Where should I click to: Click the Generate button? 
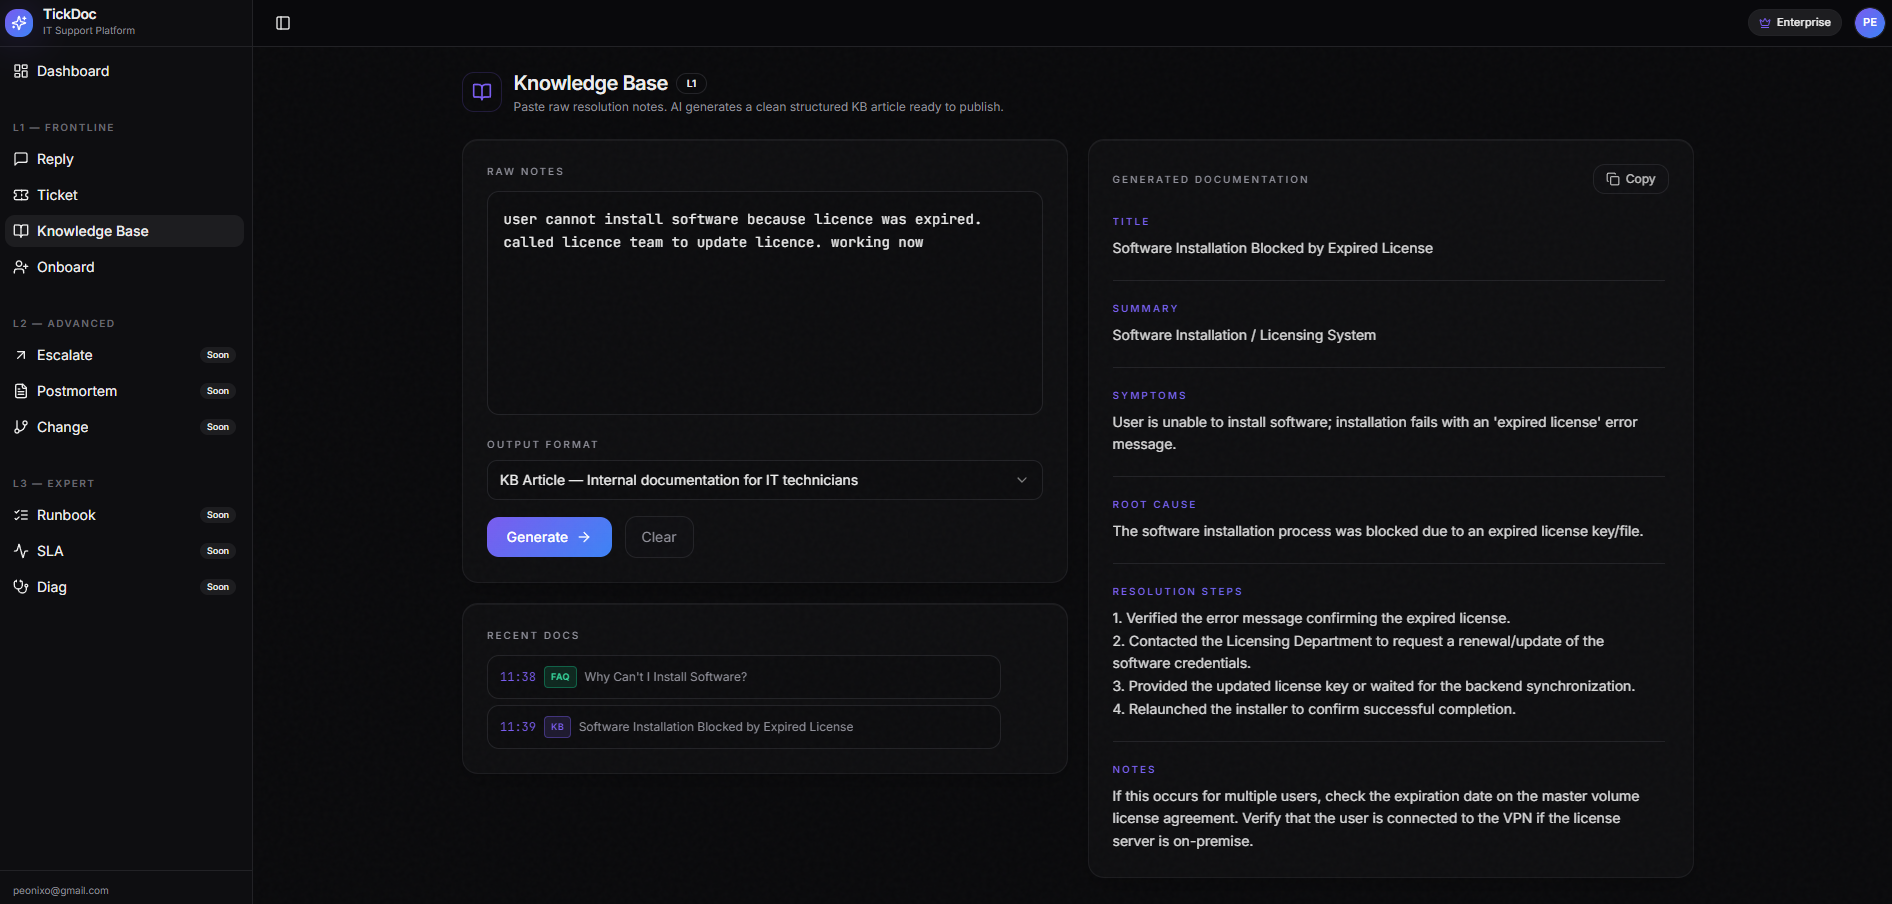tap(548, 537)
